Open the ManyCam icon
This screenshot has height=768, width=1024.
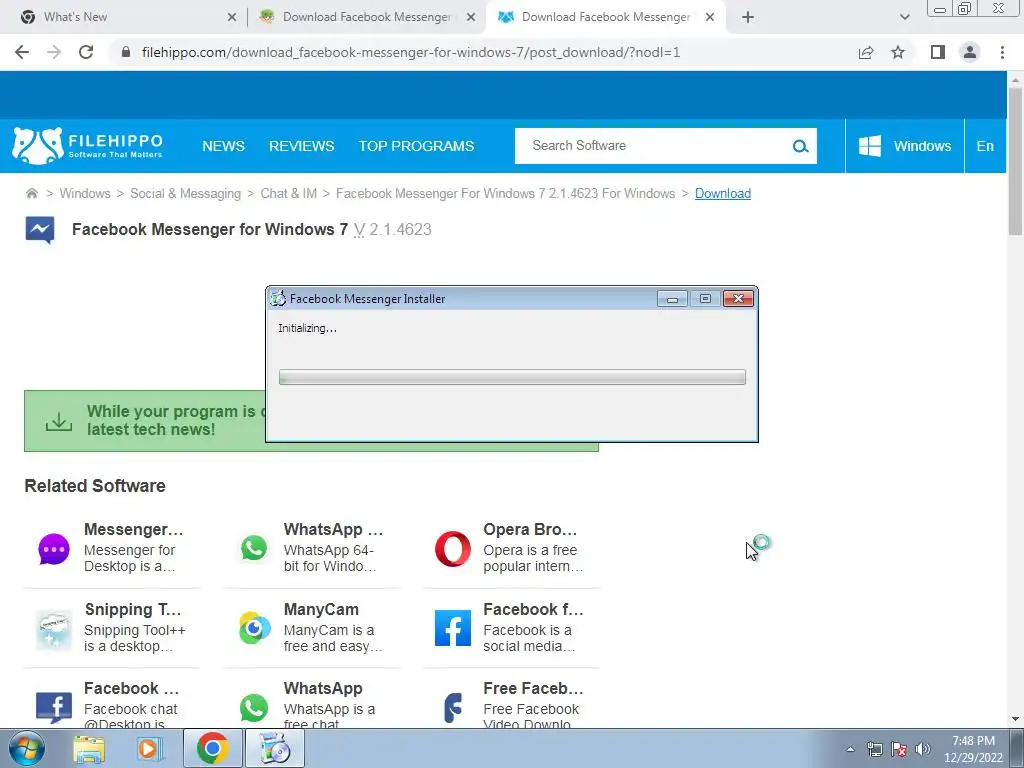pyautogui.click(x=254, y=628)
